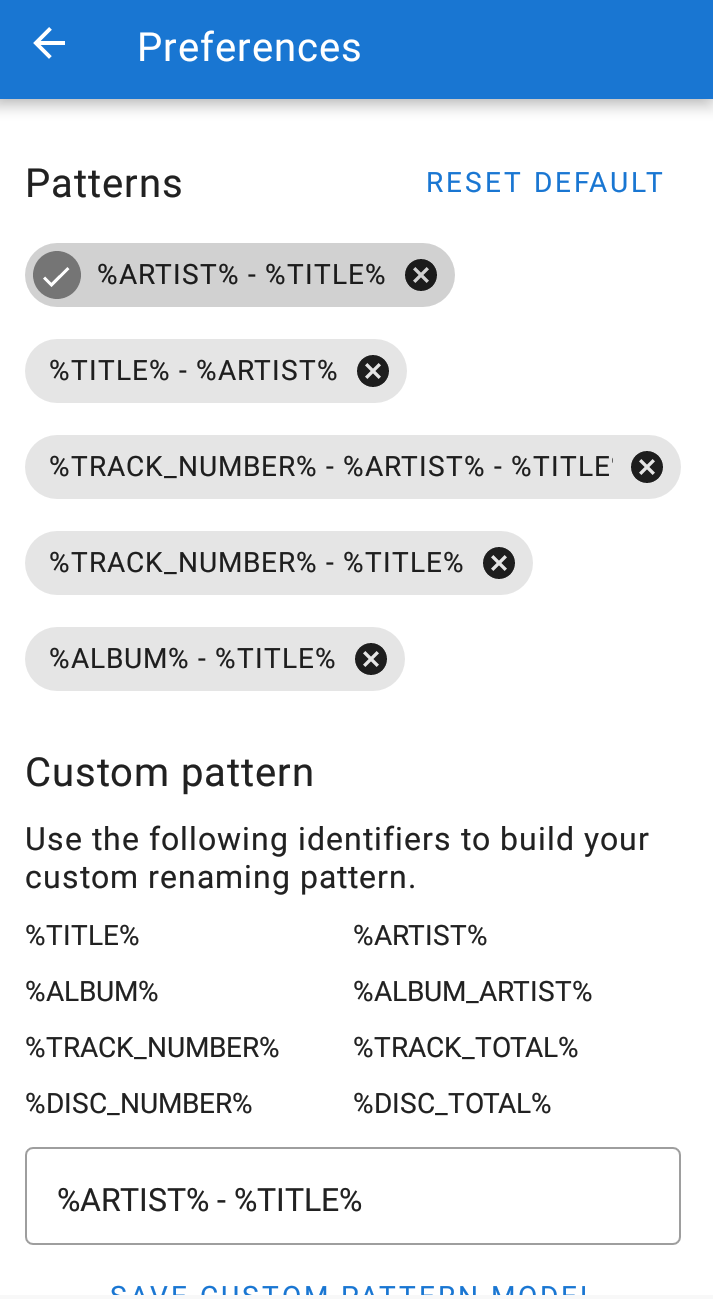Tap SAVE CUSTOM PATTERN at the bottom
Image resolution: width=713 pixels, height=1299 pixels.
(352, 1291)
